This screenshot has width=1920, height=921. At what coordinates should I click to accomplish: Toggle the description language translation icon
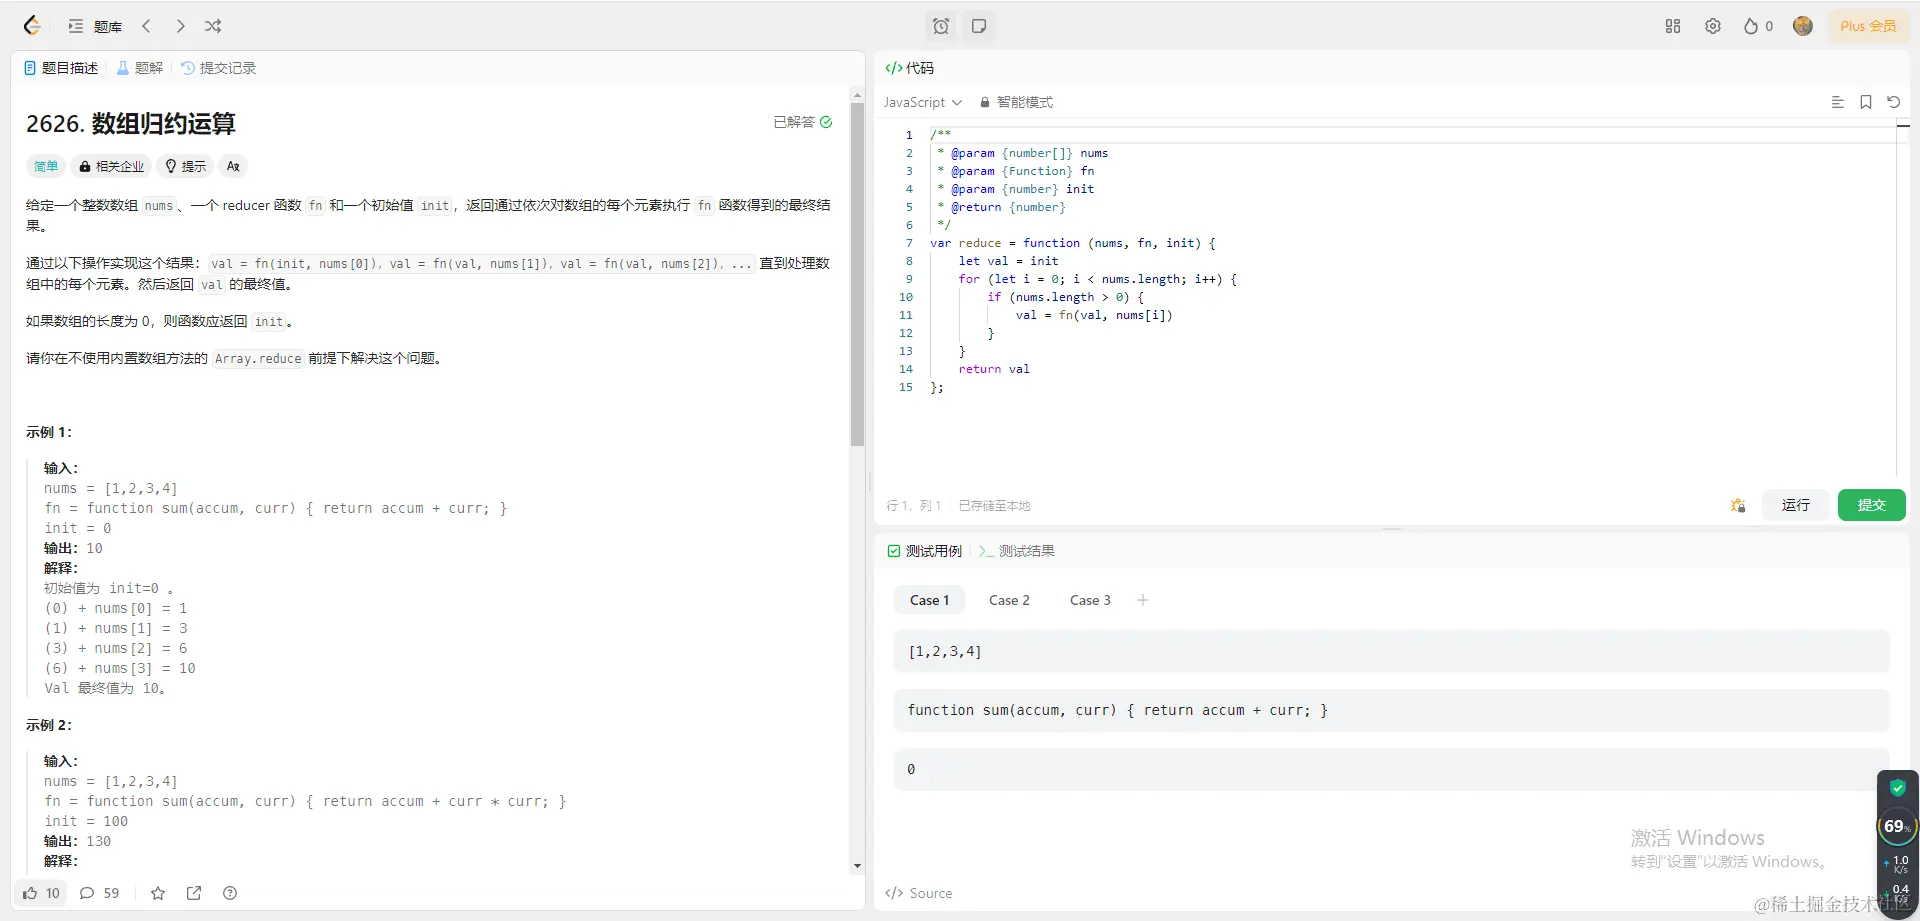pos(233,166)
